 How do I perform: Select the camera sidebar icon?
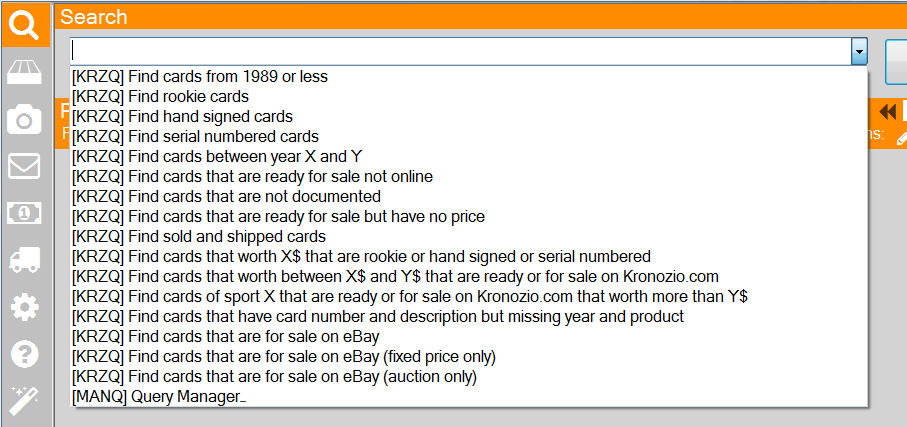click(24, 120)
